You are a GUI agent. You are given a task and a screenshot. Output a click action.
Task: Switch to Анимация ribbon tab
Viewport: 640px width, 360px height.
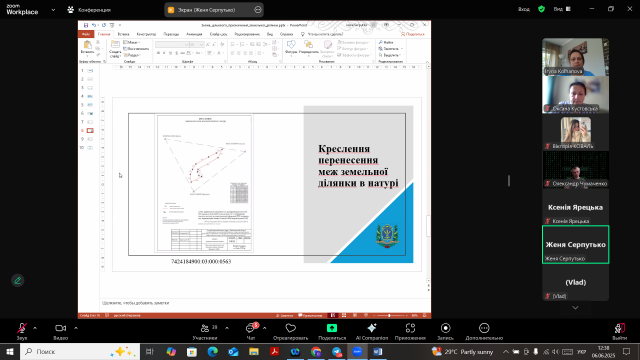(194, 34)
